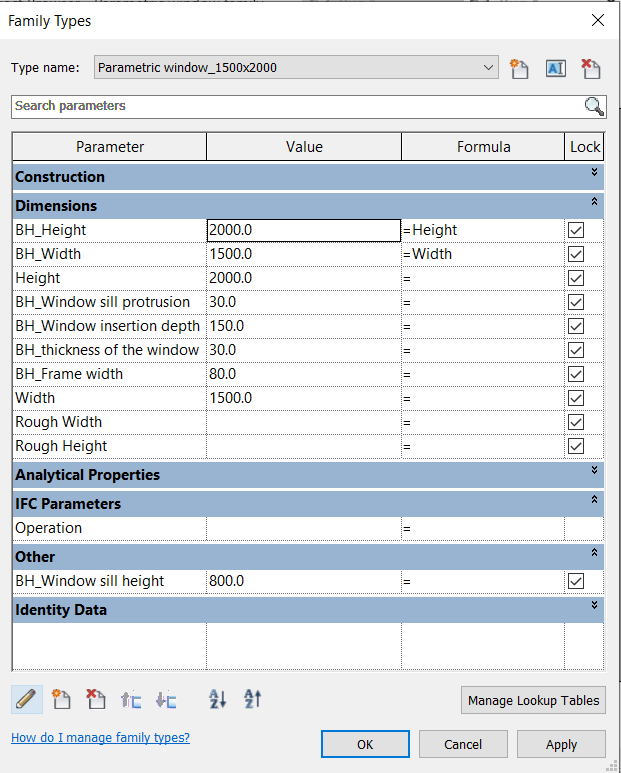Sort parameters in descending order
The image size is (621, 773).
[252, 700]
